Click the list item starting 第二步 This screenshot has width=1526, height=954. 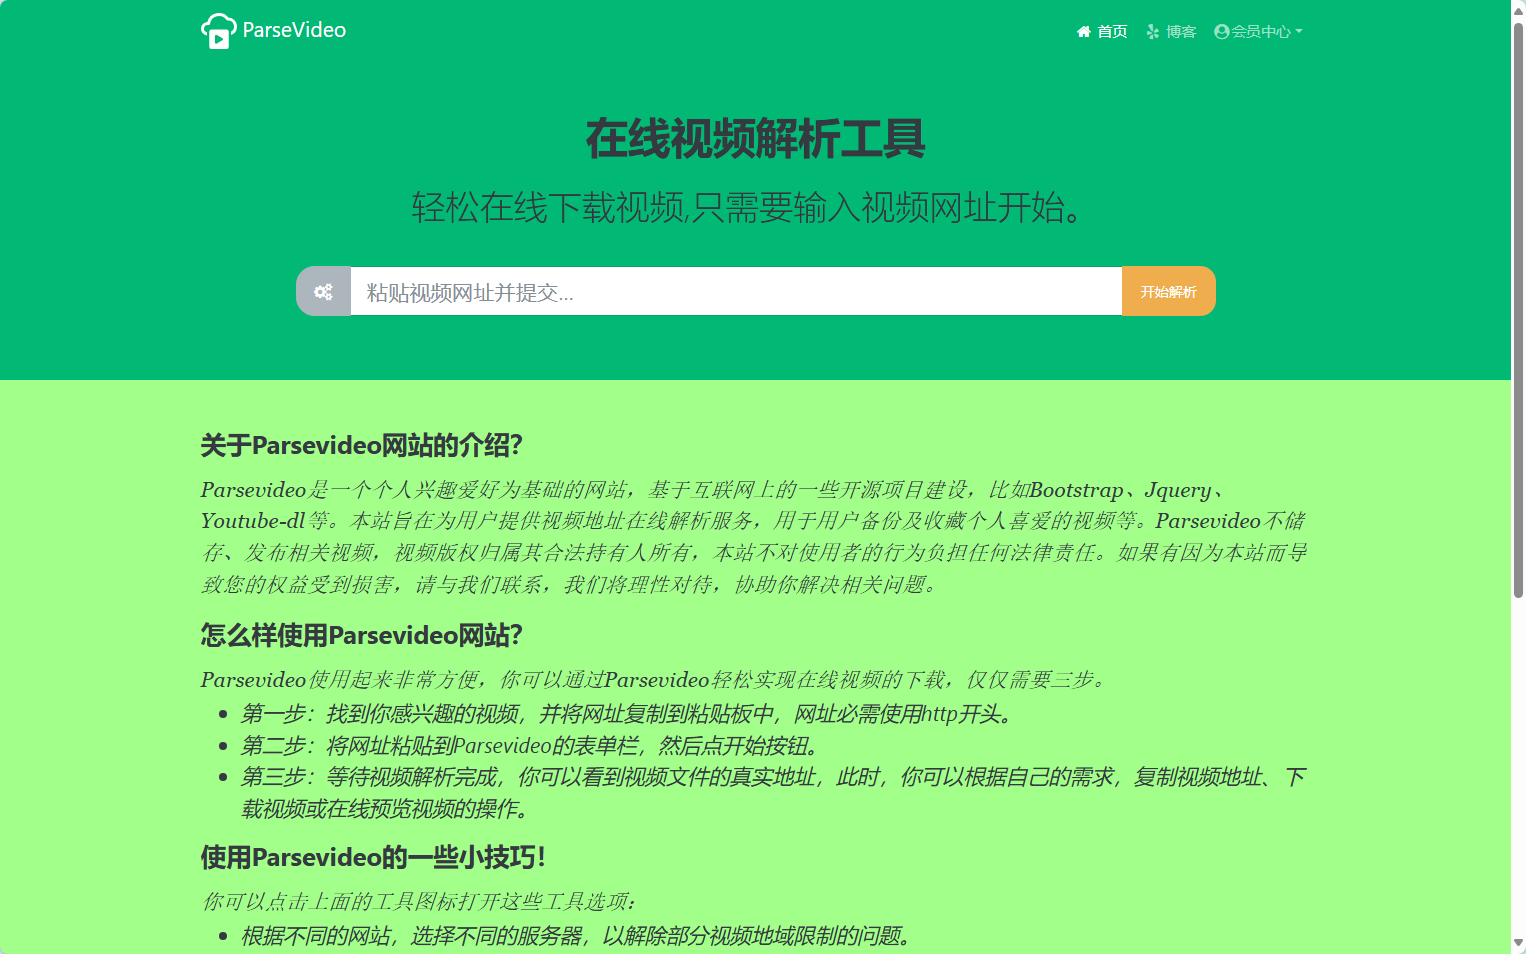tap(532, 746)
